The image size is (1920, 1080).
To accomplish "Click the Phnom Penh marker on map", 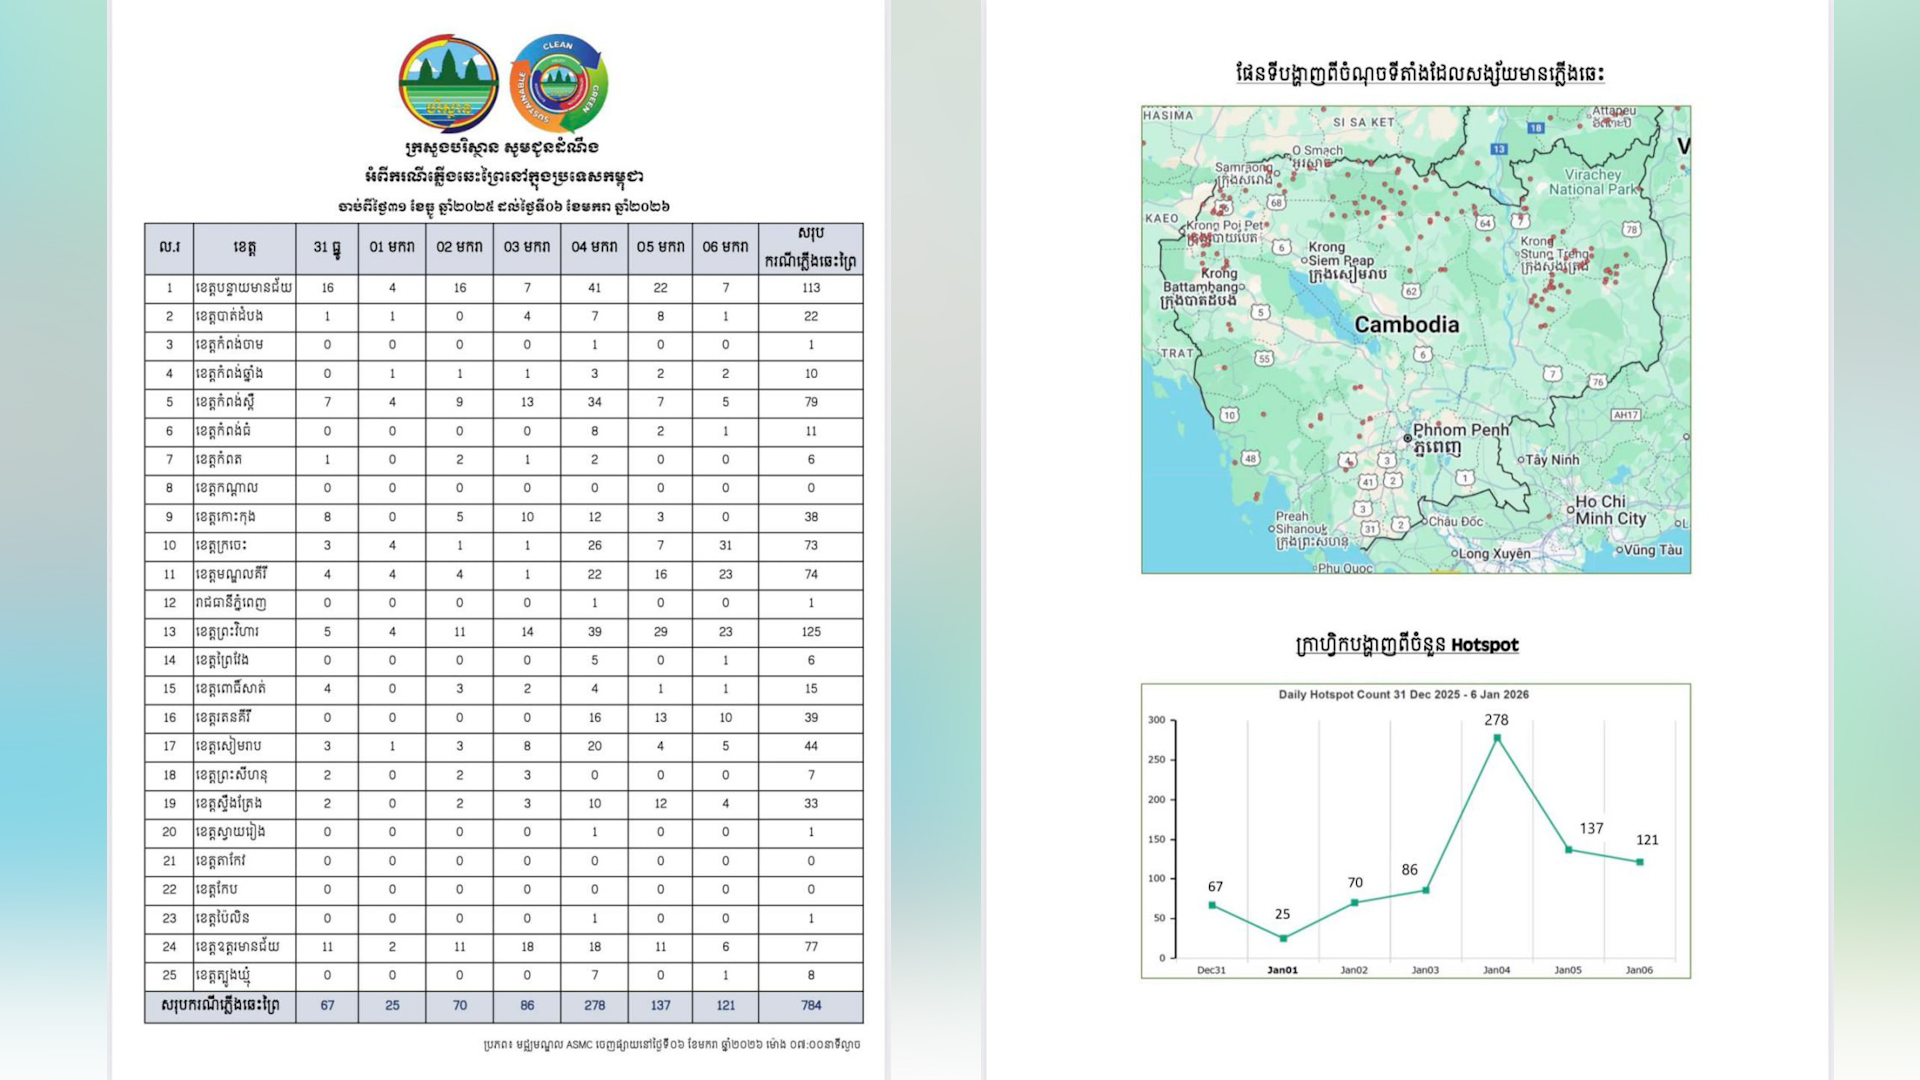I will pyautogui.click(x=1407, y=438).
